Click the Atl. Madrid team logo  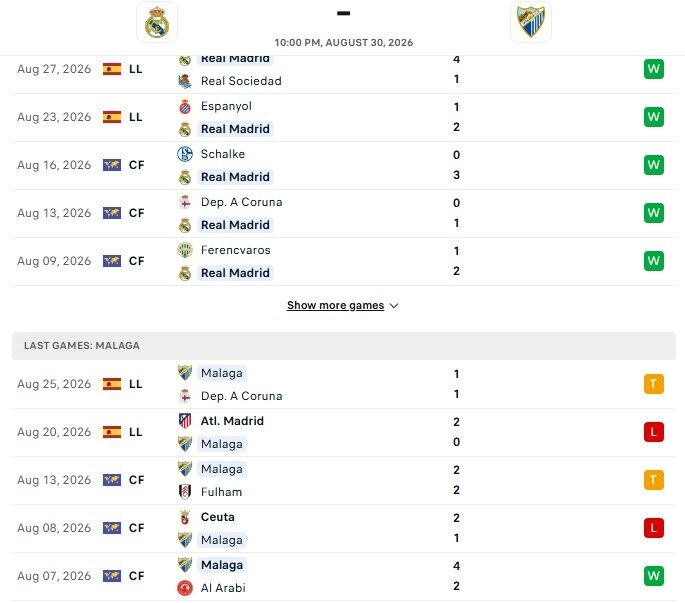tap(185, 421)
